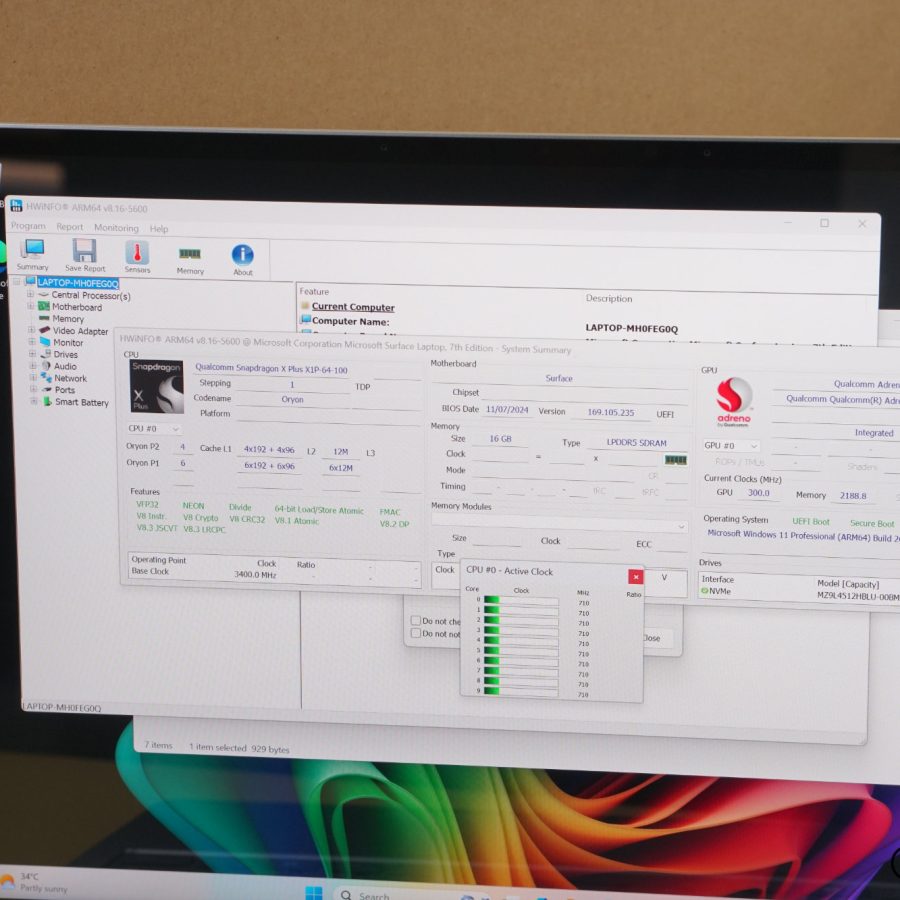The width and height of the screenshot is (900, 900).
Task: Expand the Monitor tree node
Action: pyautogui.click(x=32, y=342)
